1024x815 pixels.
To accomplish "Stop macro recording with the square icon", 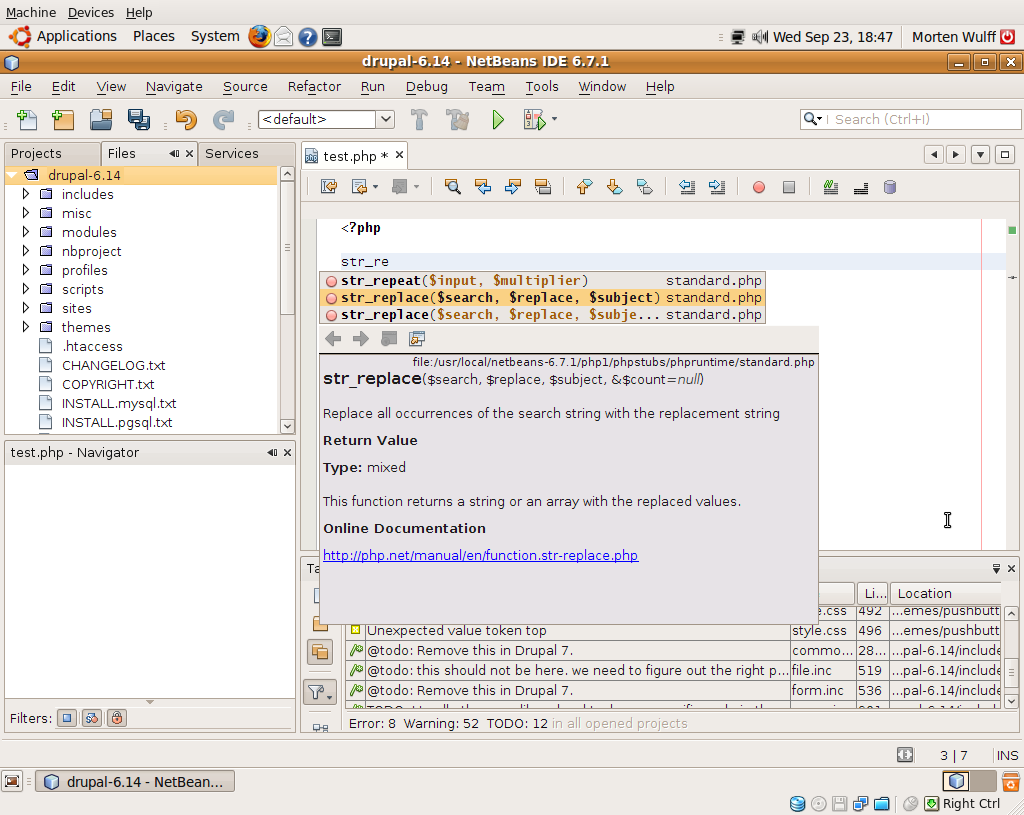I will point(789,187).
